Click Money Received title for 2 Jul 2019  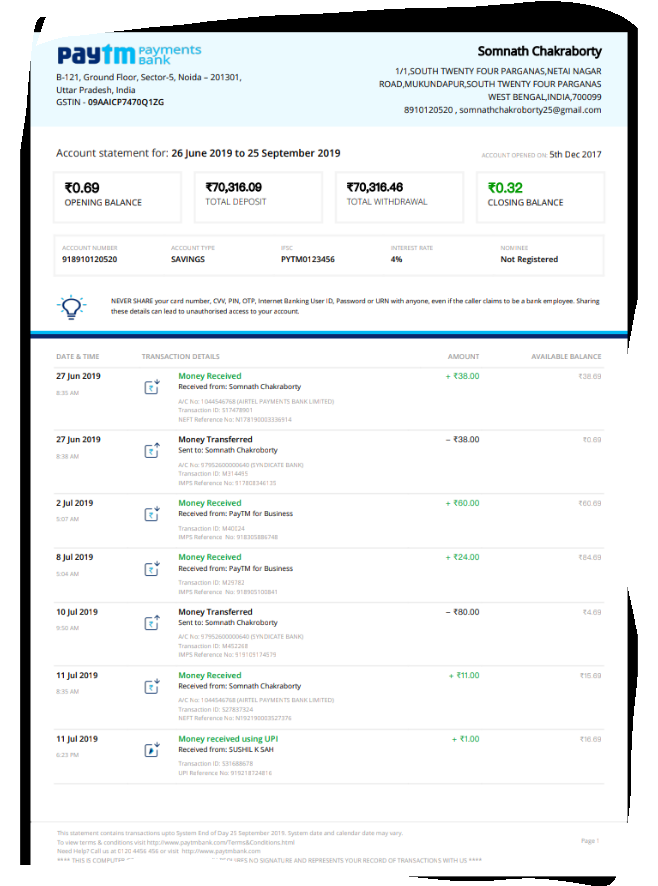[x=210, y=503]
